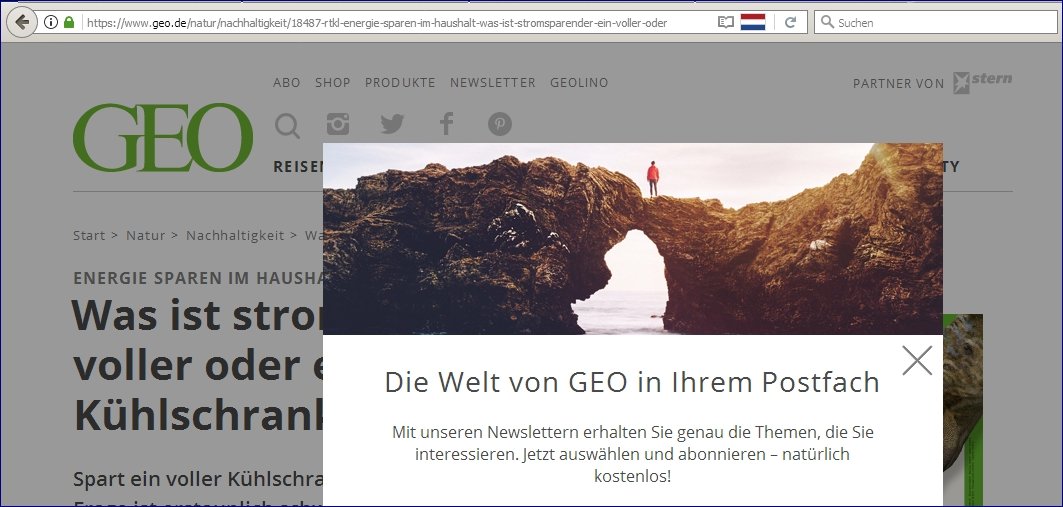This screenshot has width=1063, height=507.
Task: Close the newsletter popup with the X
Action: (917, 360)
